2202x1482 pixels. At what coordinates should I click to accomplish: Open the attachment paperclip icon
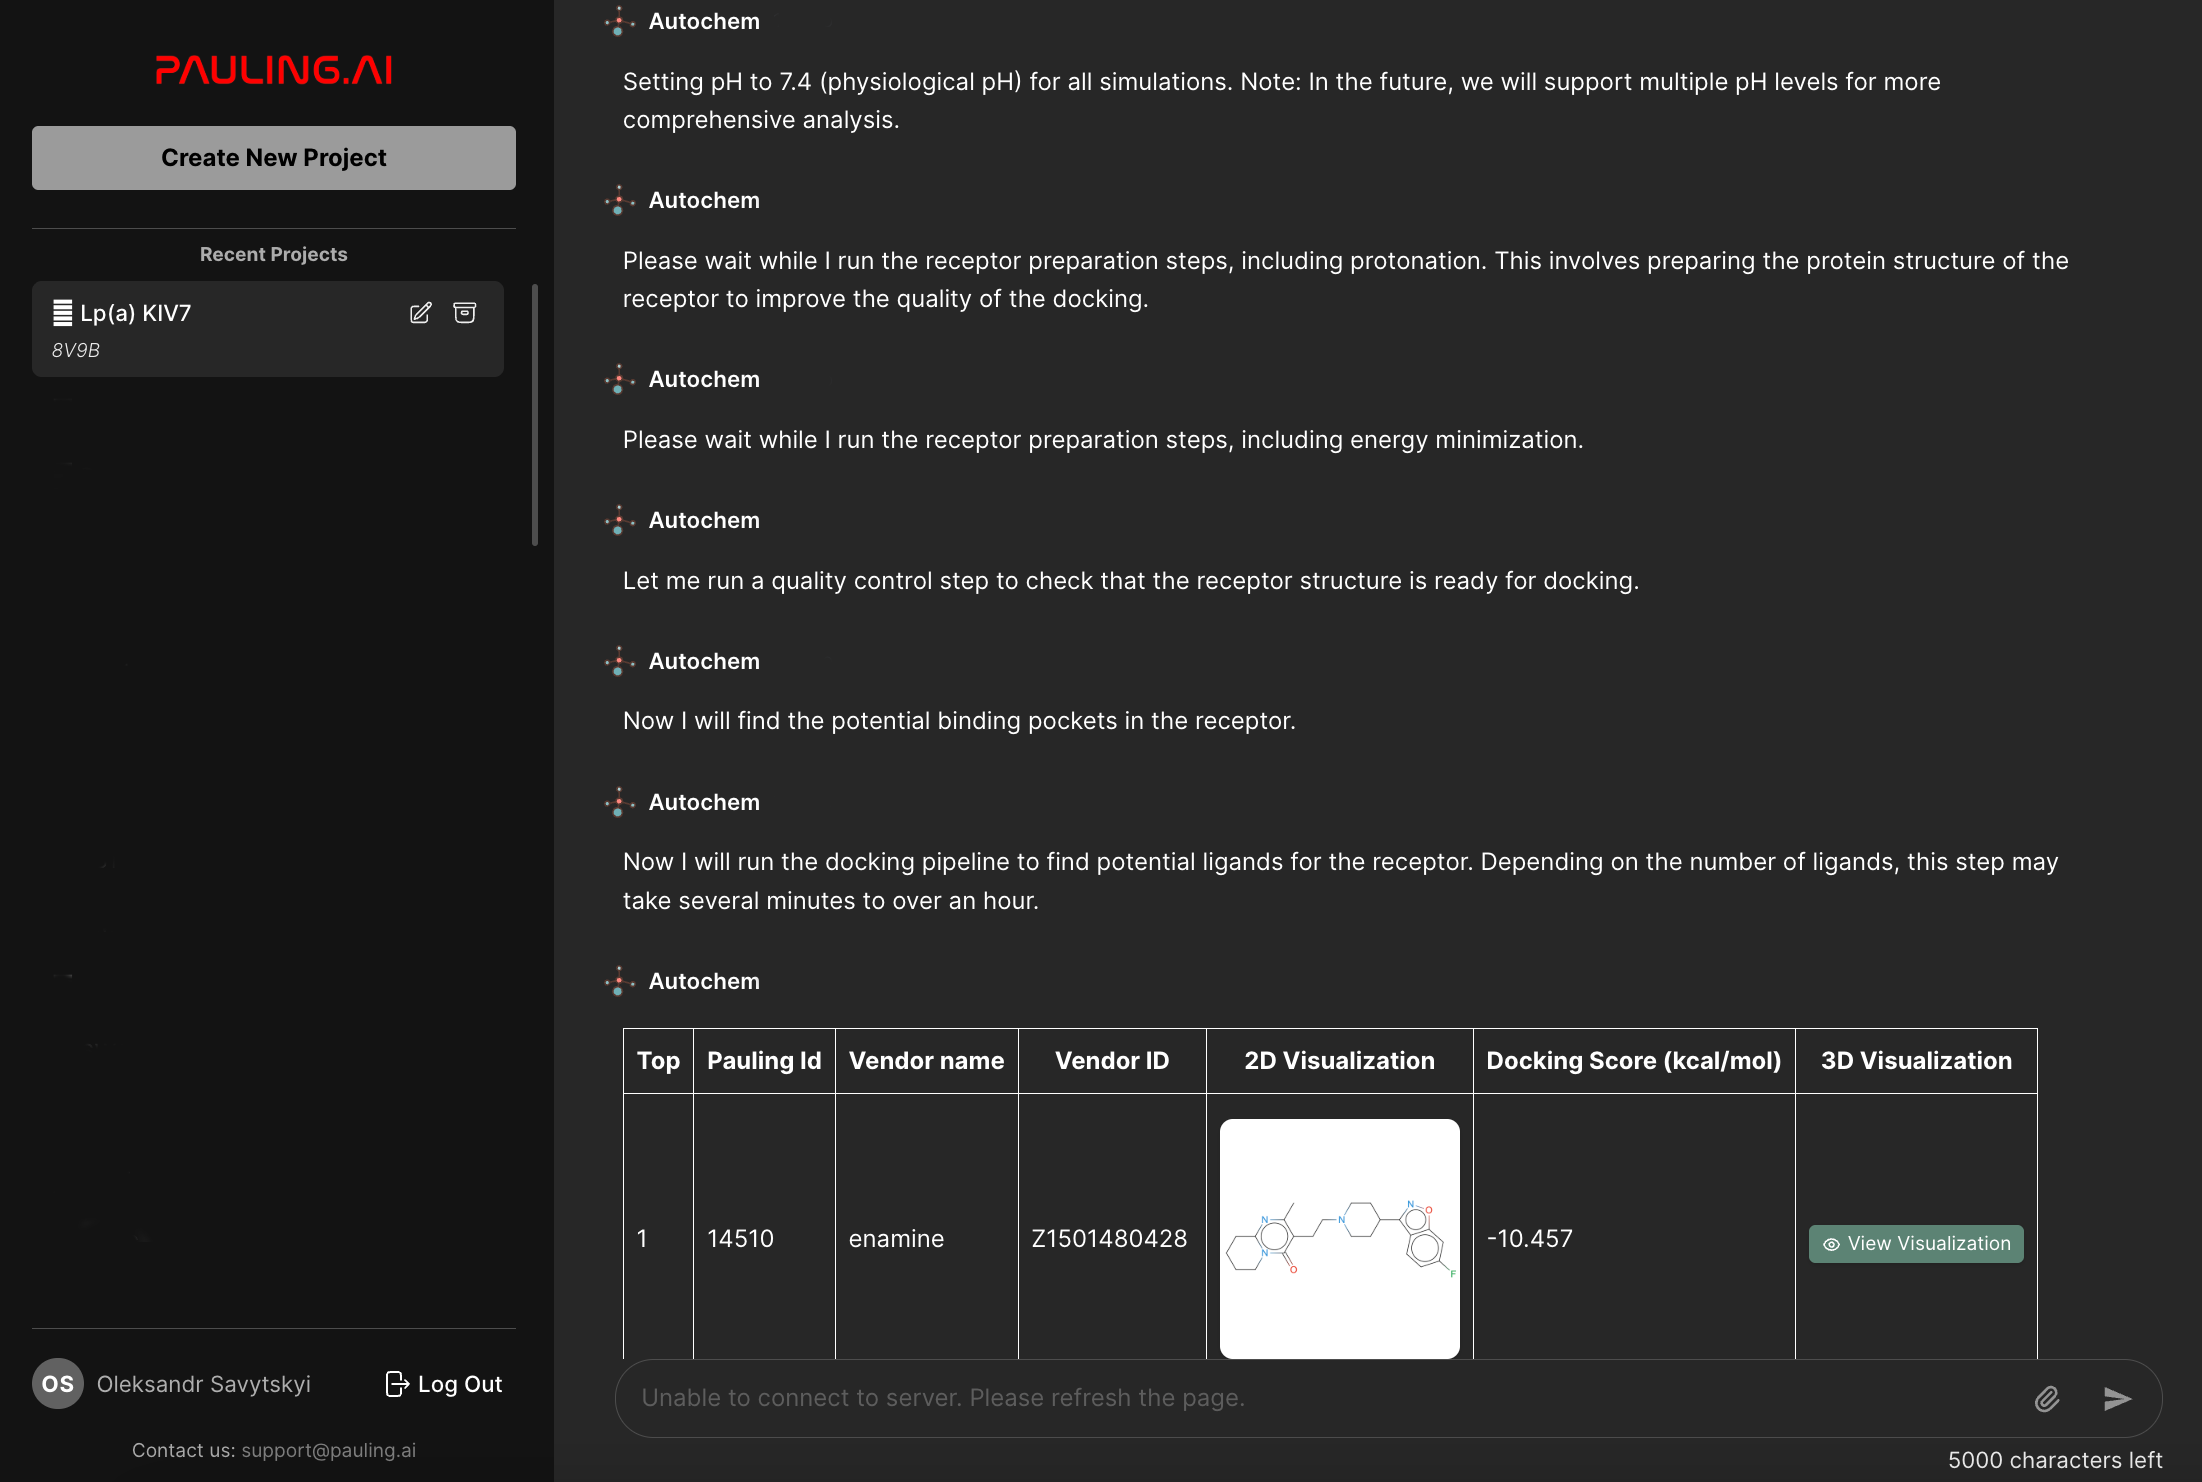(x=2046, y=1398)
